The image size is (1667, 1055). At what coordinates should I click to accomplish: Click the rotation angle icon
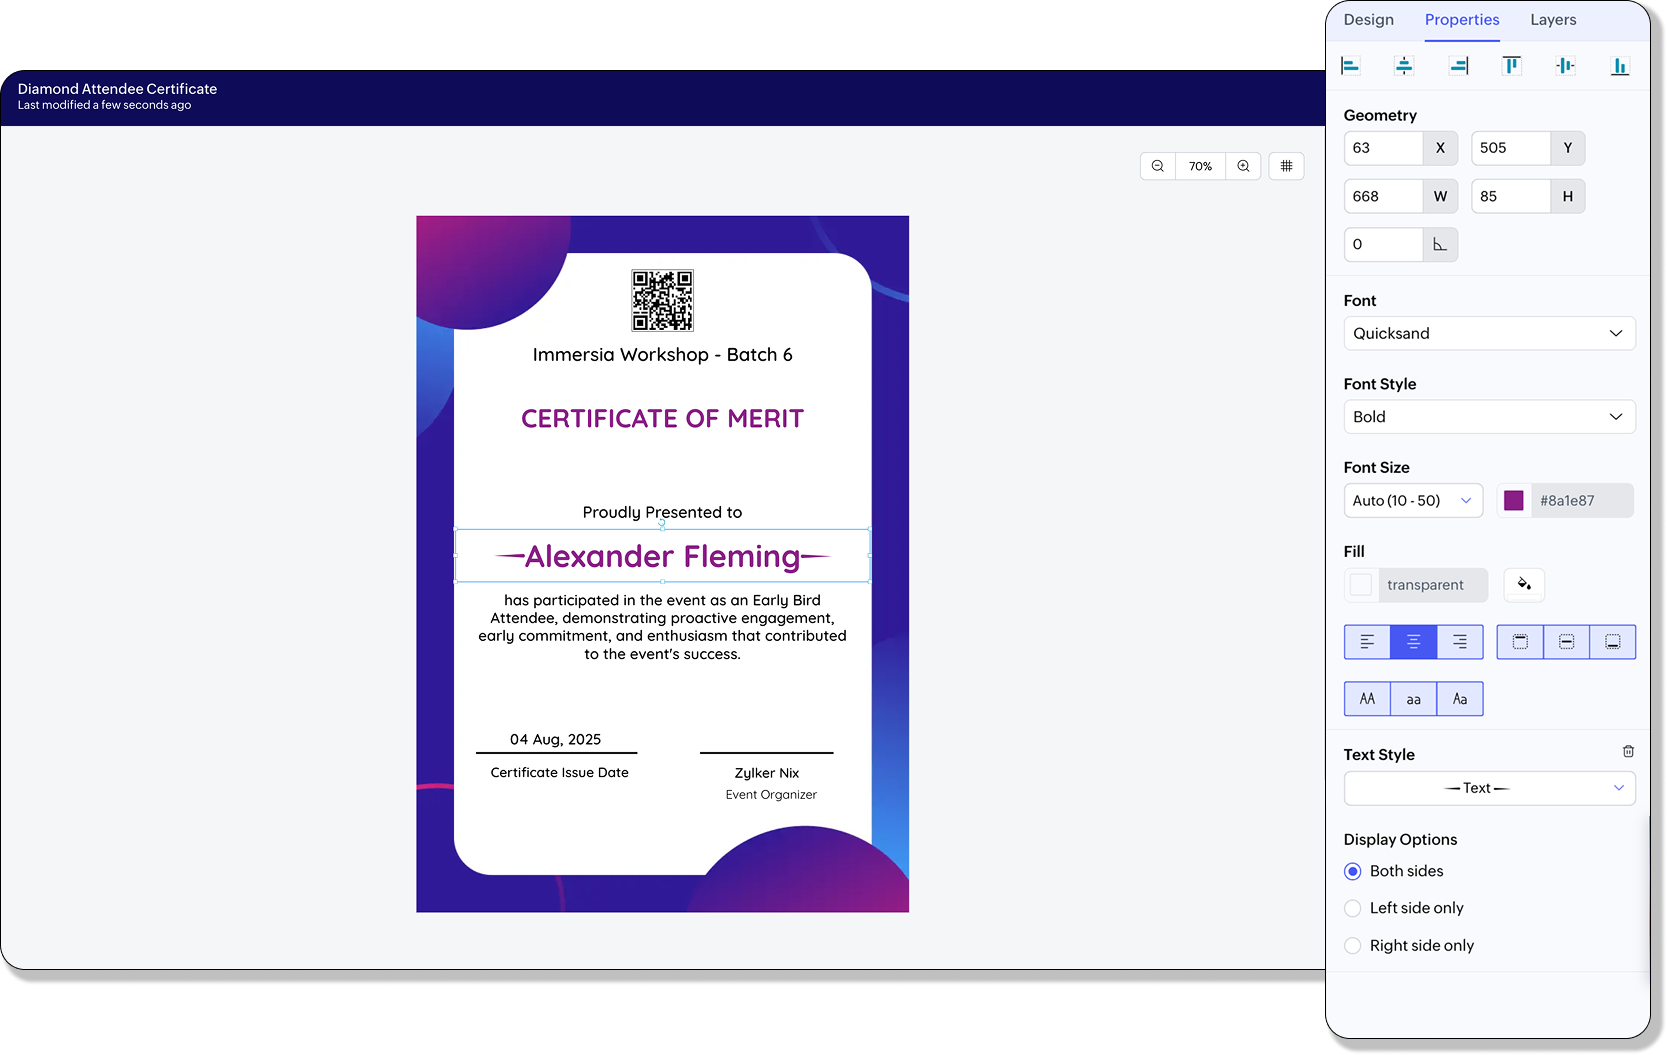coord(1440,245)
